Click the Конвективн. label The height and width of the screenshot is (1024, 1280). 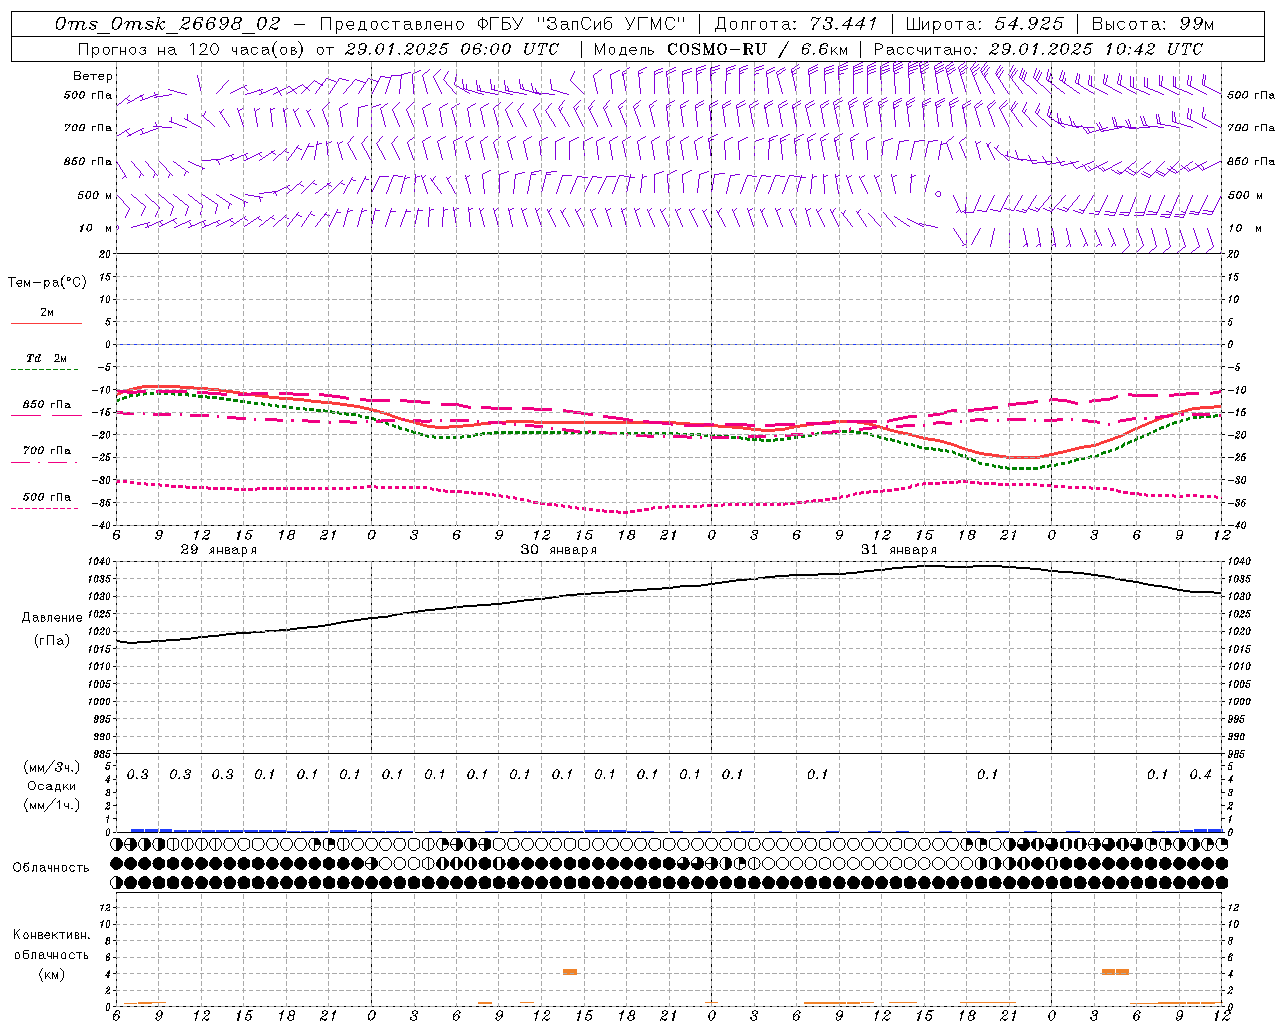pyautogui.click(x=52, y=935)
